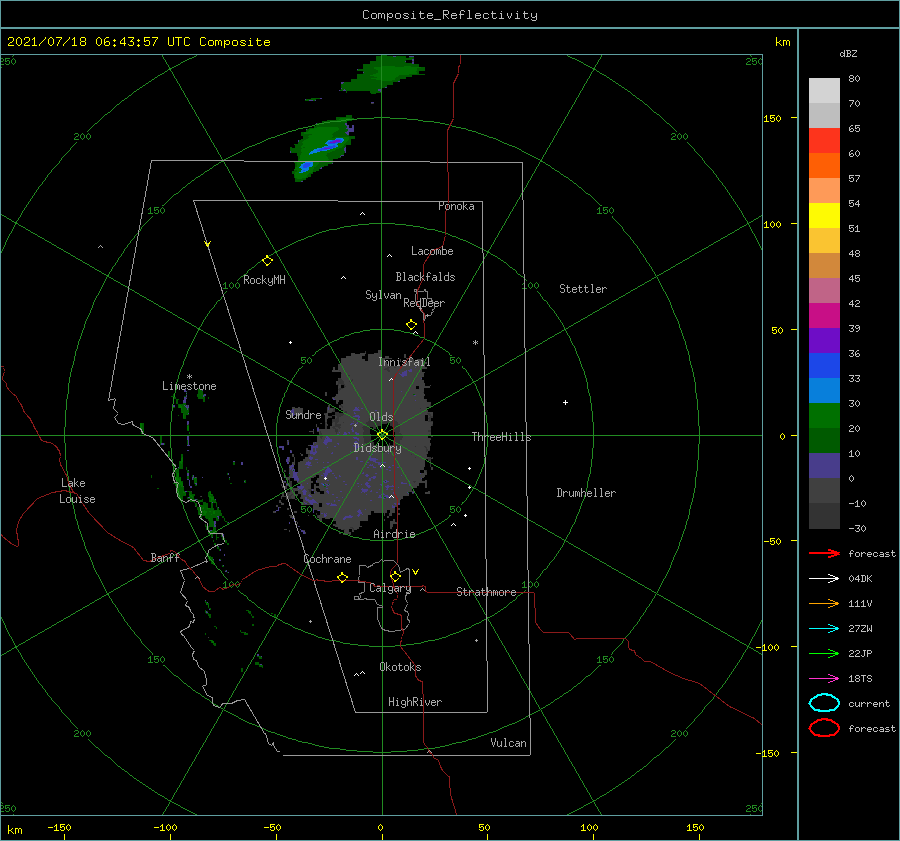Screen dimensions: 900x841
Task: Click the asterisk marker above Limestone
Action: click(189, 377)
